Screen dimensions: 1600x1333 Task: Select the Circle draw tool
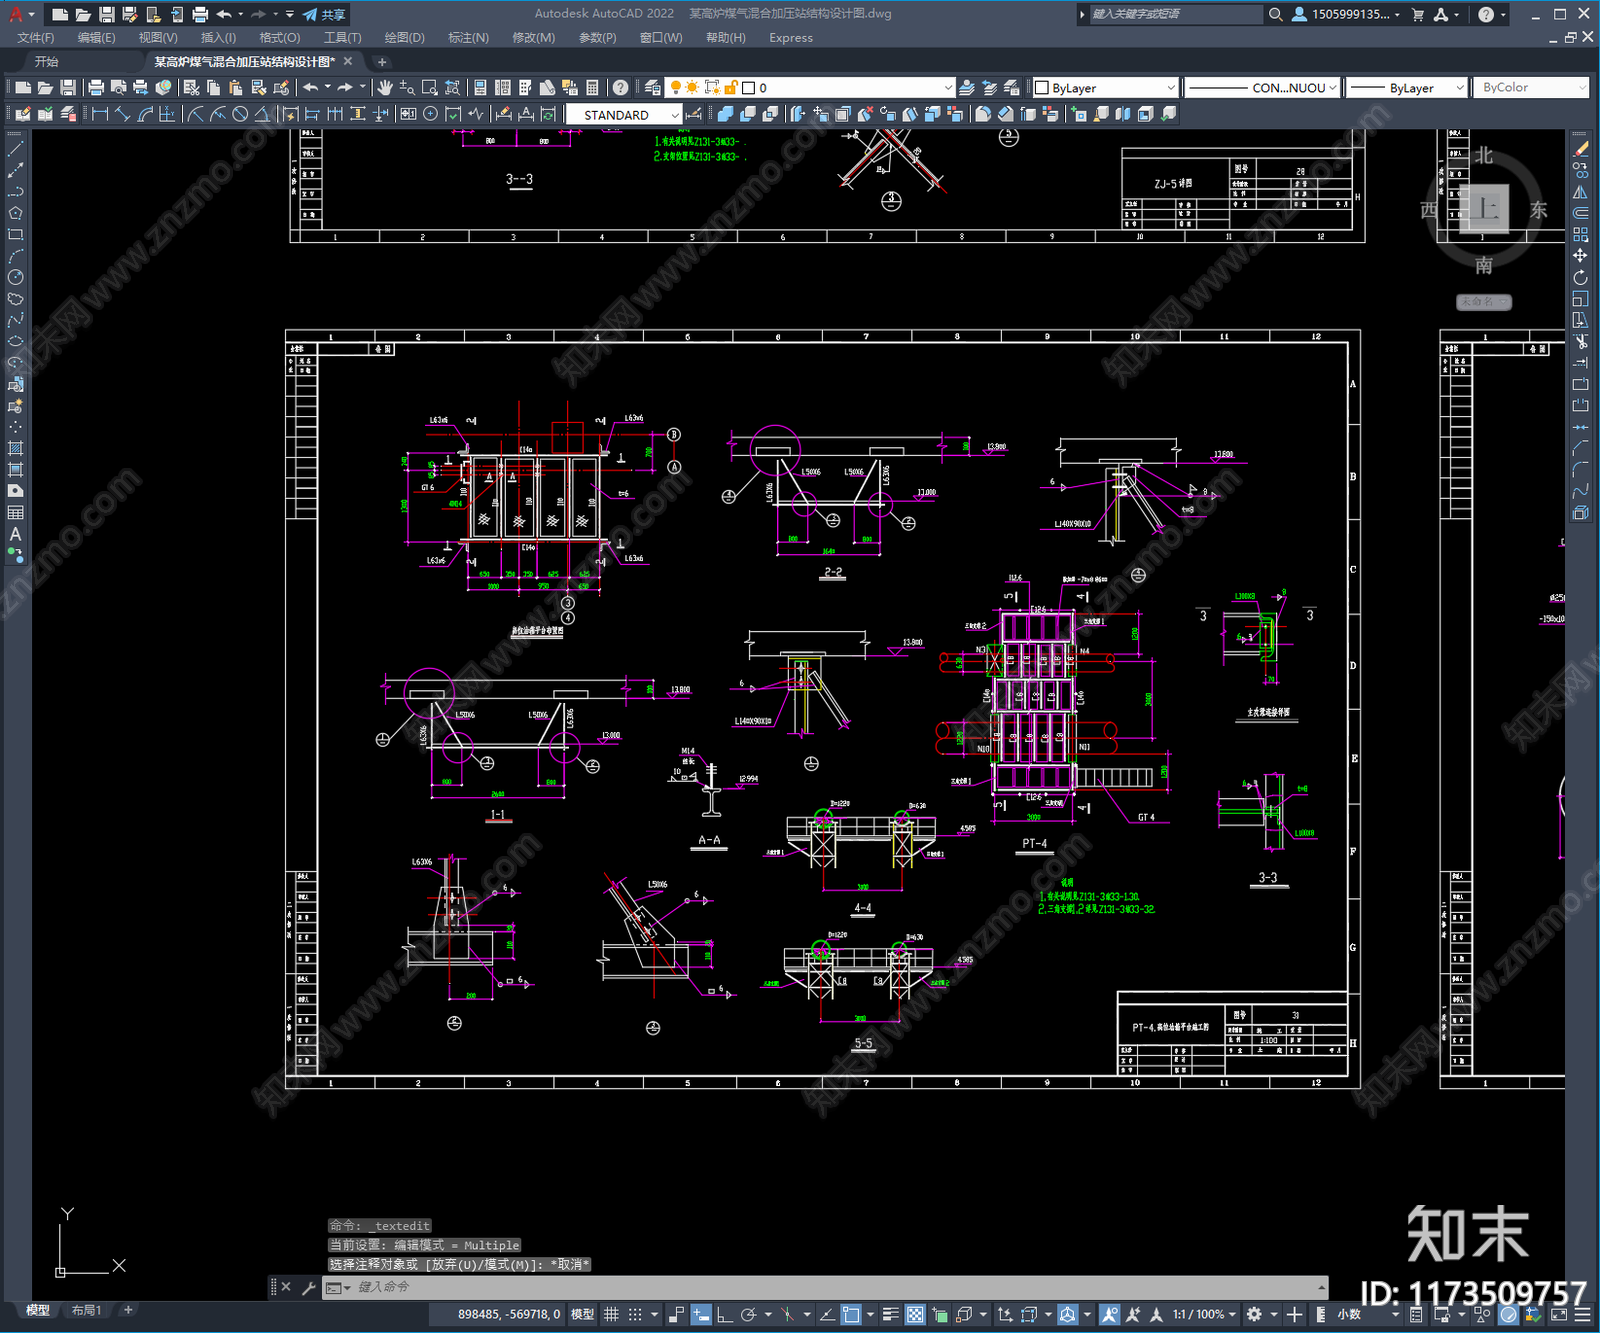coord(15,277)
